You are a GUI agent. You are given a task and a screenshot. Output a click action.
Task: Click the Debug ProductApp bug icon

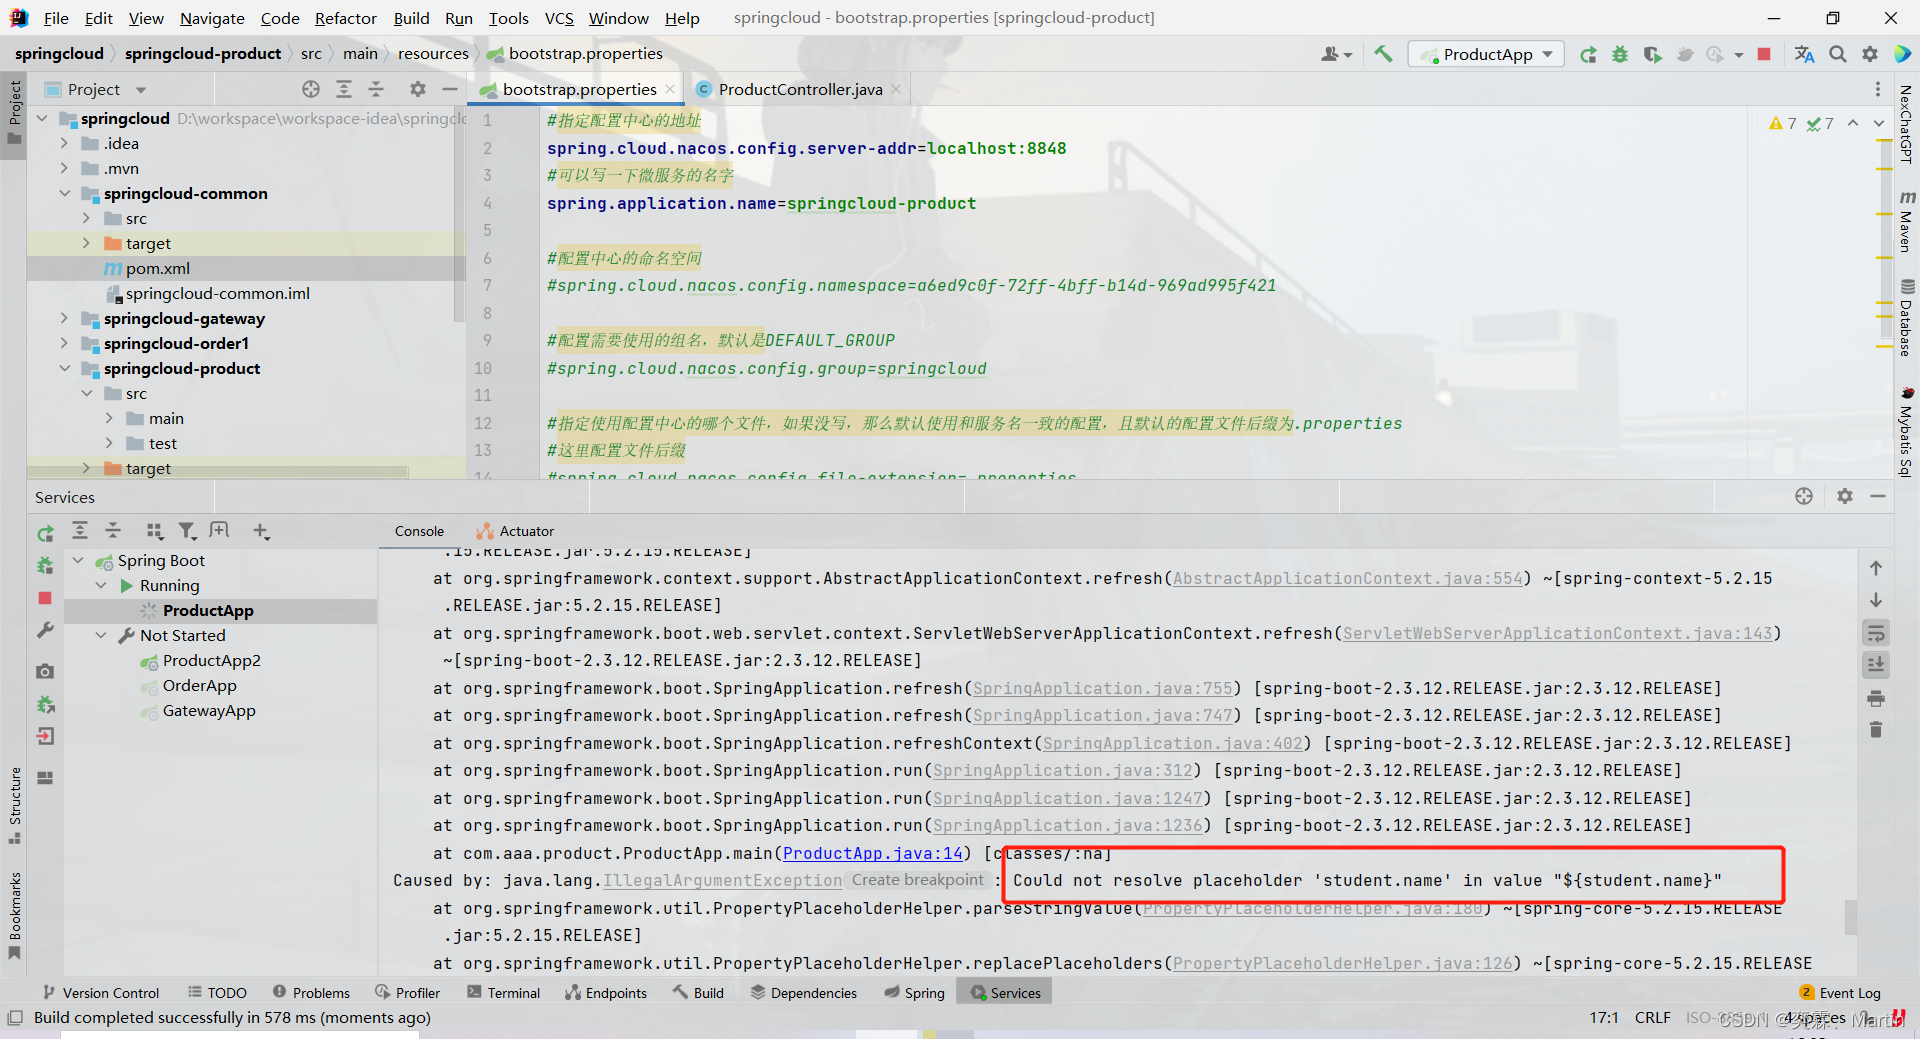click(1620, 54)
